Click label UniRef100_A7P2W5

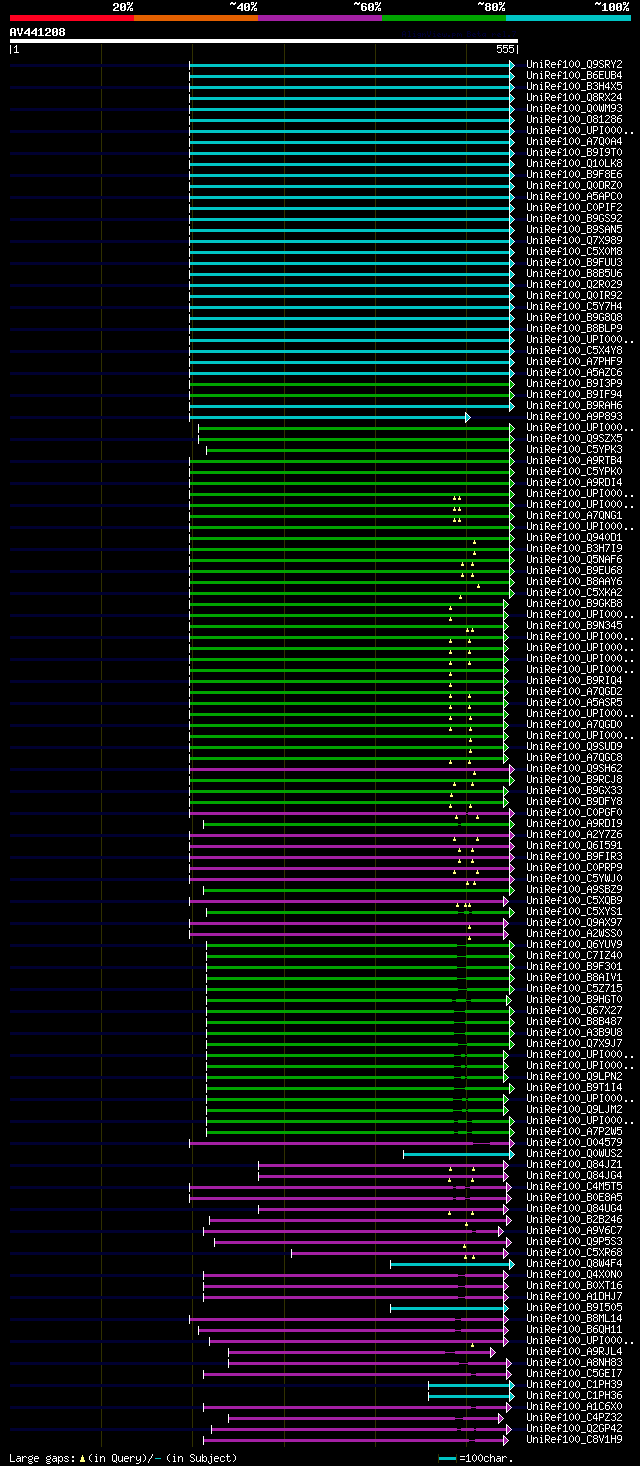pyautogui.click(x=574, y=1131)
